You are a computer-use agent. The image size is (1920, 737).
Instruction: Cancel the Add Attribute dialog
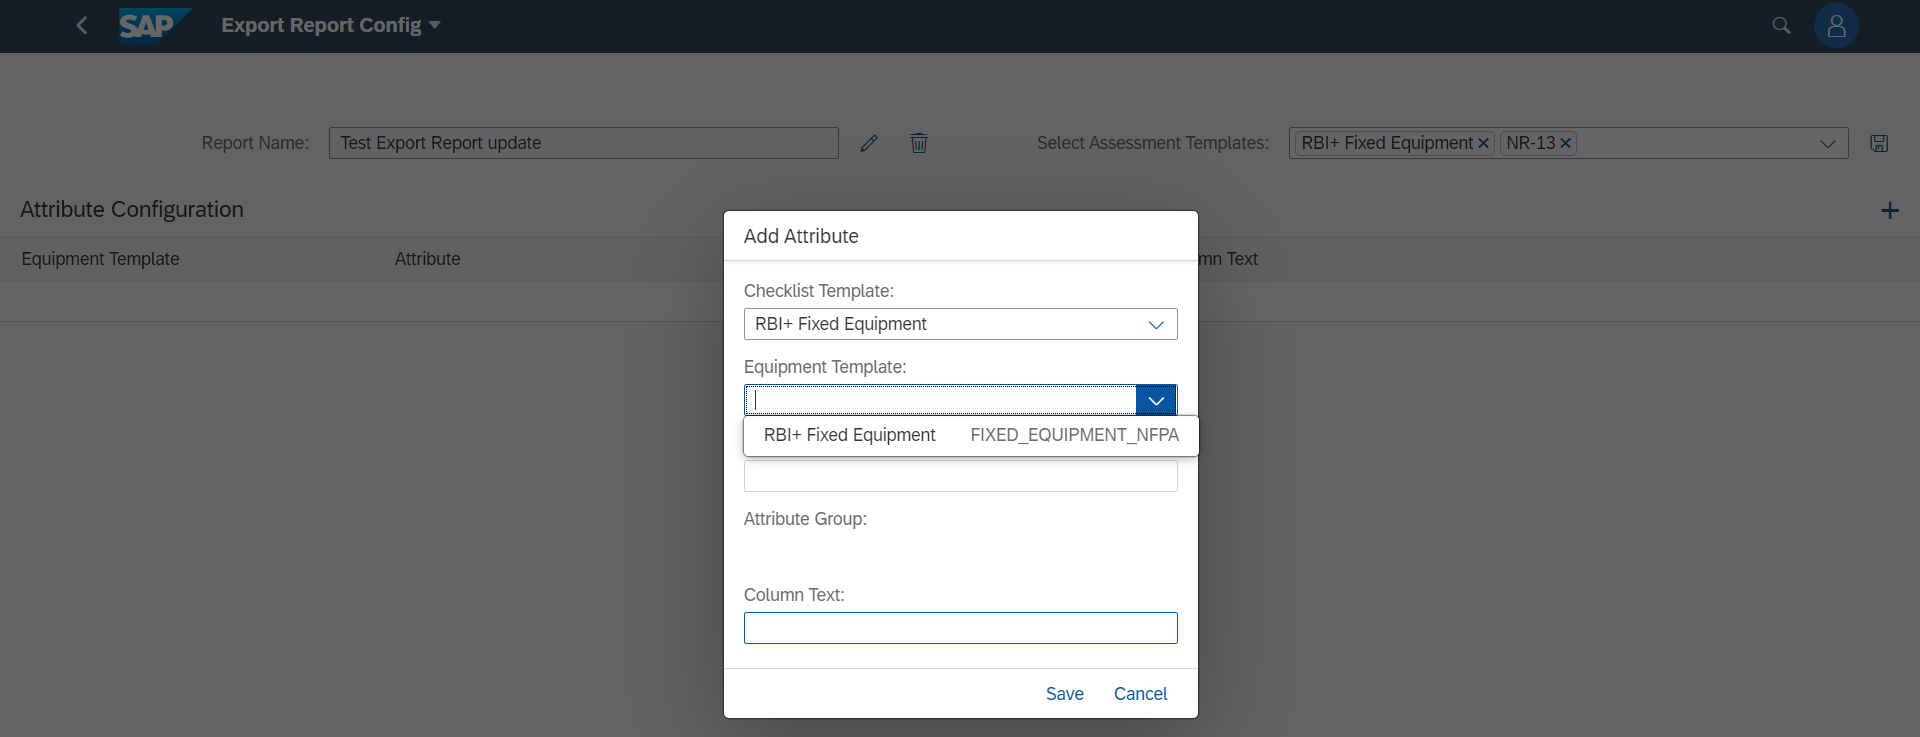1140,694
